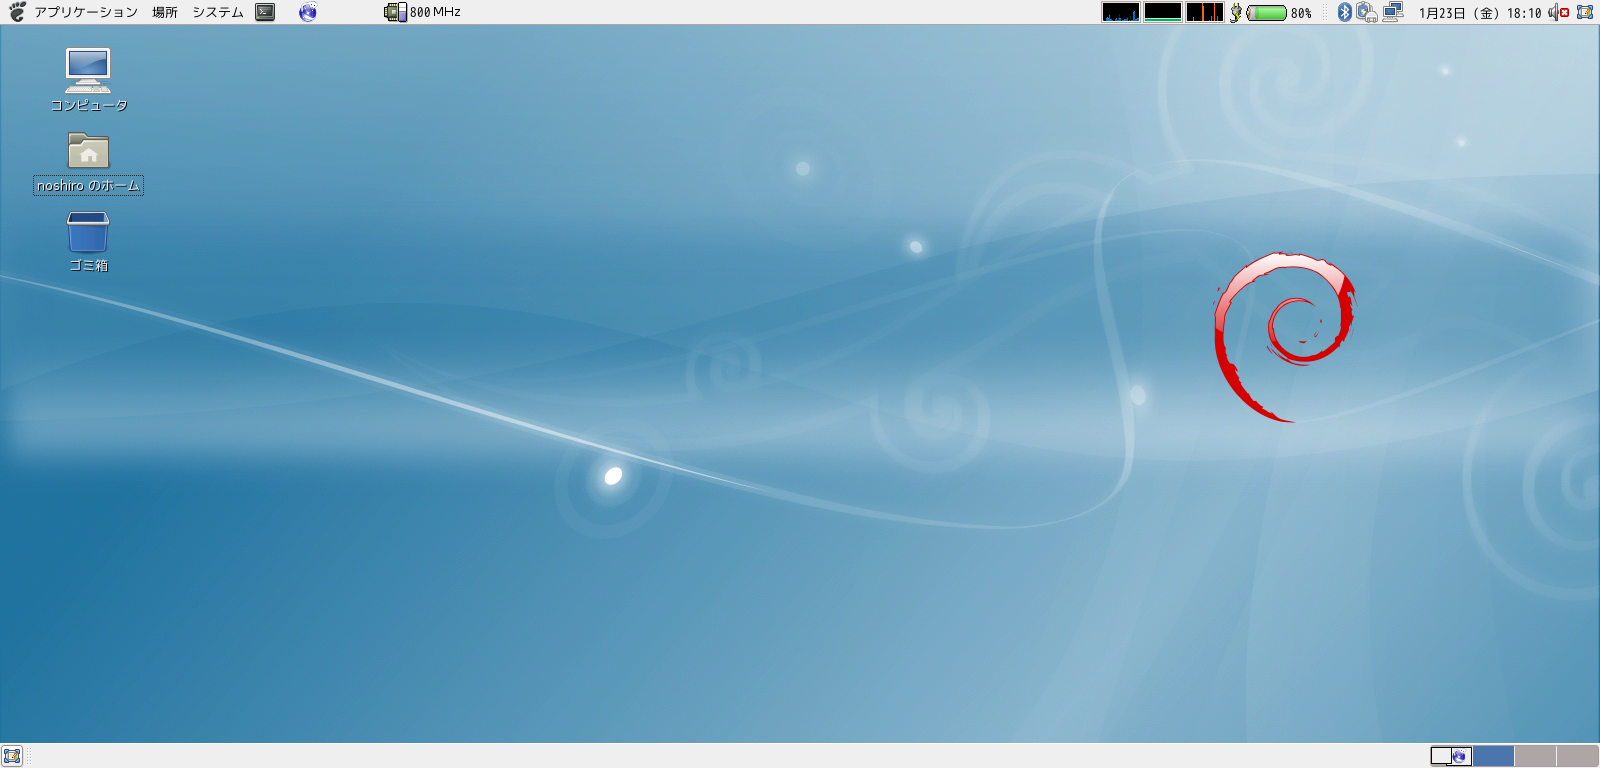Viewport: 1600px width, 768px height.
Task: Switch to the third workspace
Action: click(1535, 756)
